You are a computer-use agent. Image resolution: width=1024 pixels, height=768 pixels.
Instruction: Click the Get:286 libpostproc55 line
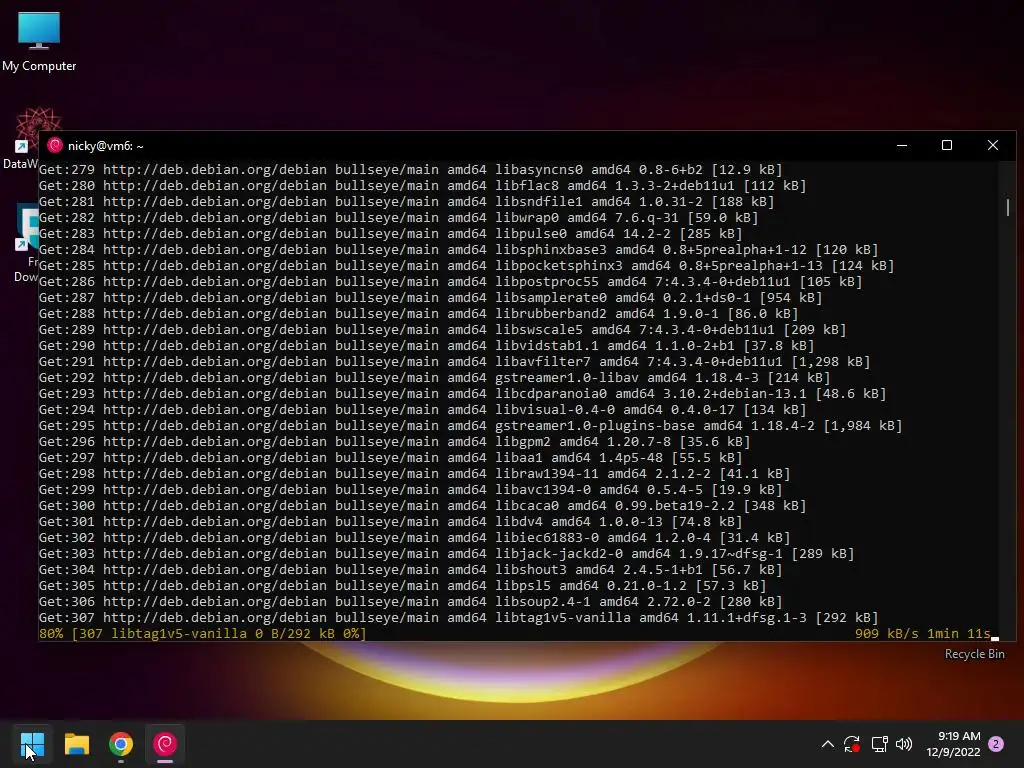click(451, 281)
